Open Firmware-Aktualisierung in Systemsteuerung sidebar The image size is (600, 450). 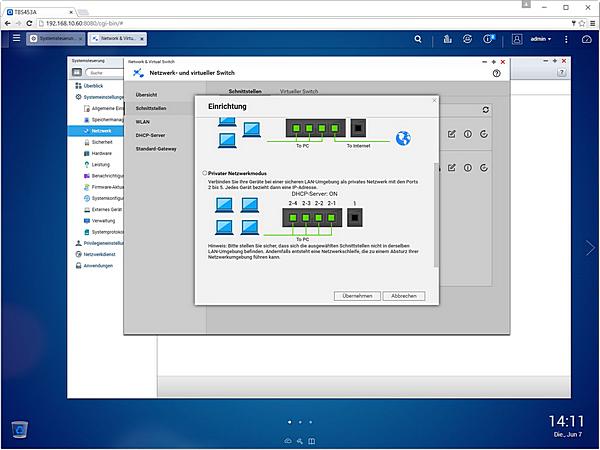[103, 187]
